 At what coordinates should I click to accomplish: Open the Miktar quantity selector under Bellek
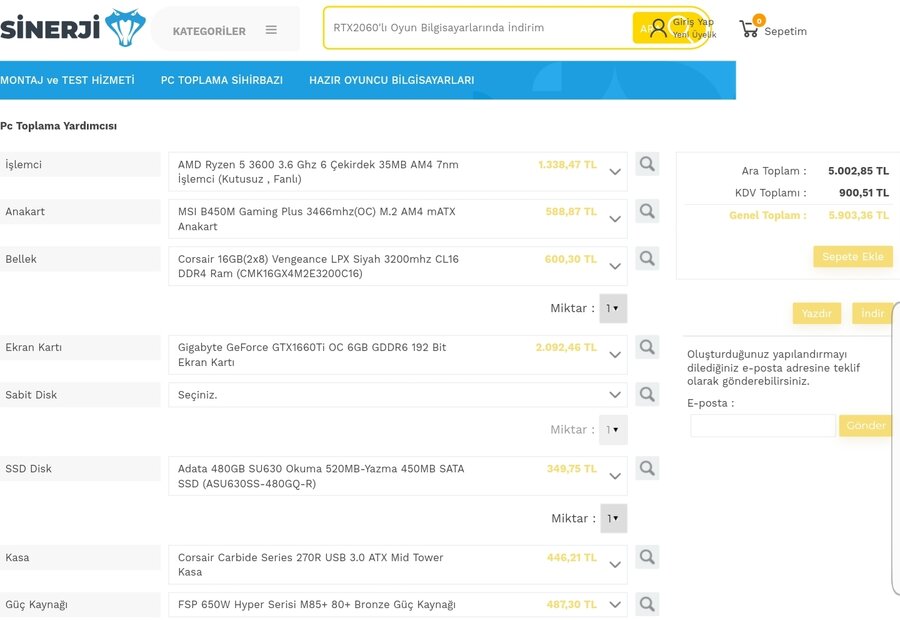coord(613,308)
